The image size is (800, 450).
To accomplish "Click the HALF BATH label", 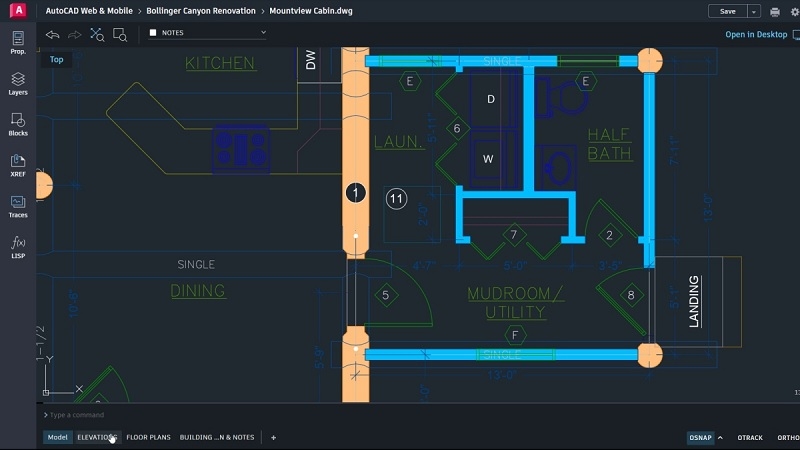I will (610, 144).
